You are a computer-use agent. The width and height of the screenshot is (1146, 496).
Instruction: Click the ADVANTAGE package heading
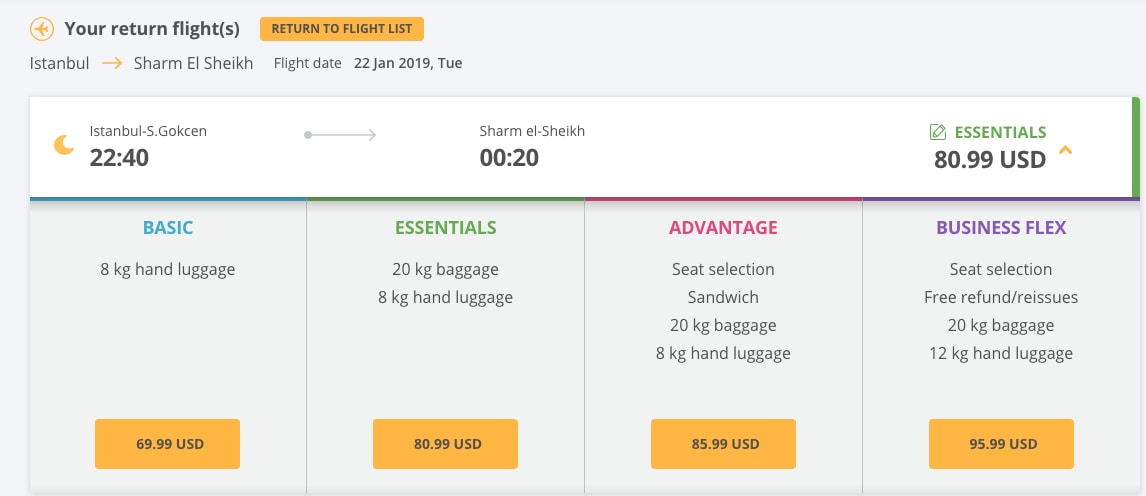pyautogui.click(x=724, y=227)
